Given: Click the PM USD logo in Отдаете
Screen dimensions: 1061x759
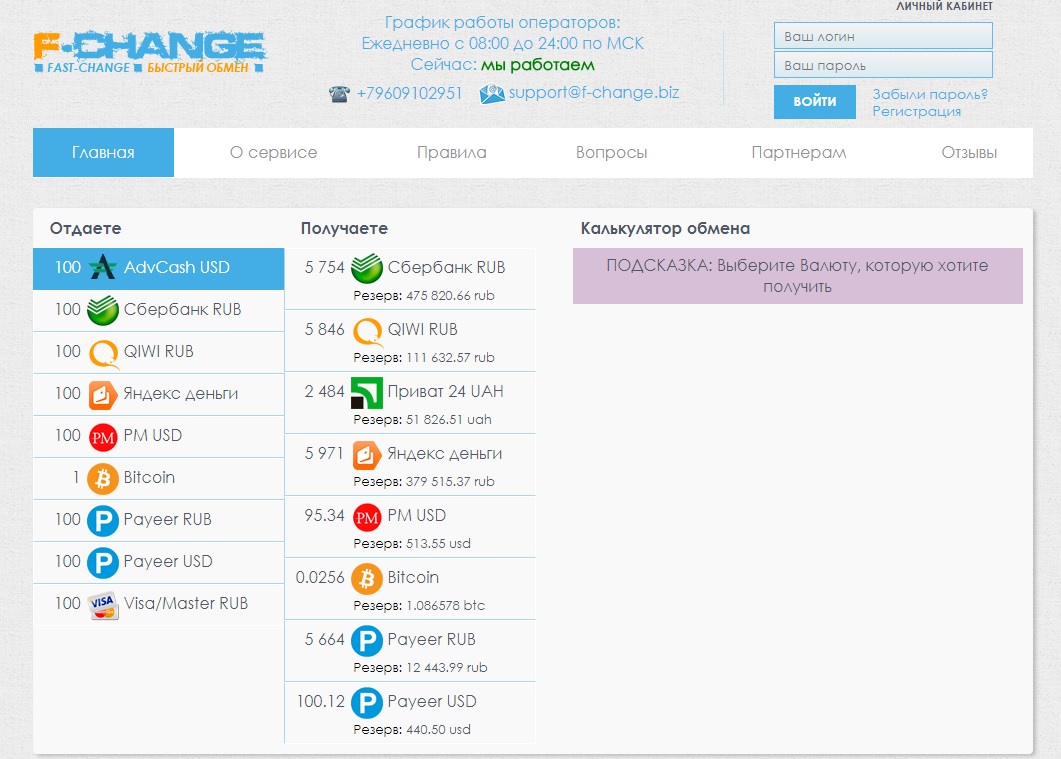Looking at the screenshot, I should [103, 437].
